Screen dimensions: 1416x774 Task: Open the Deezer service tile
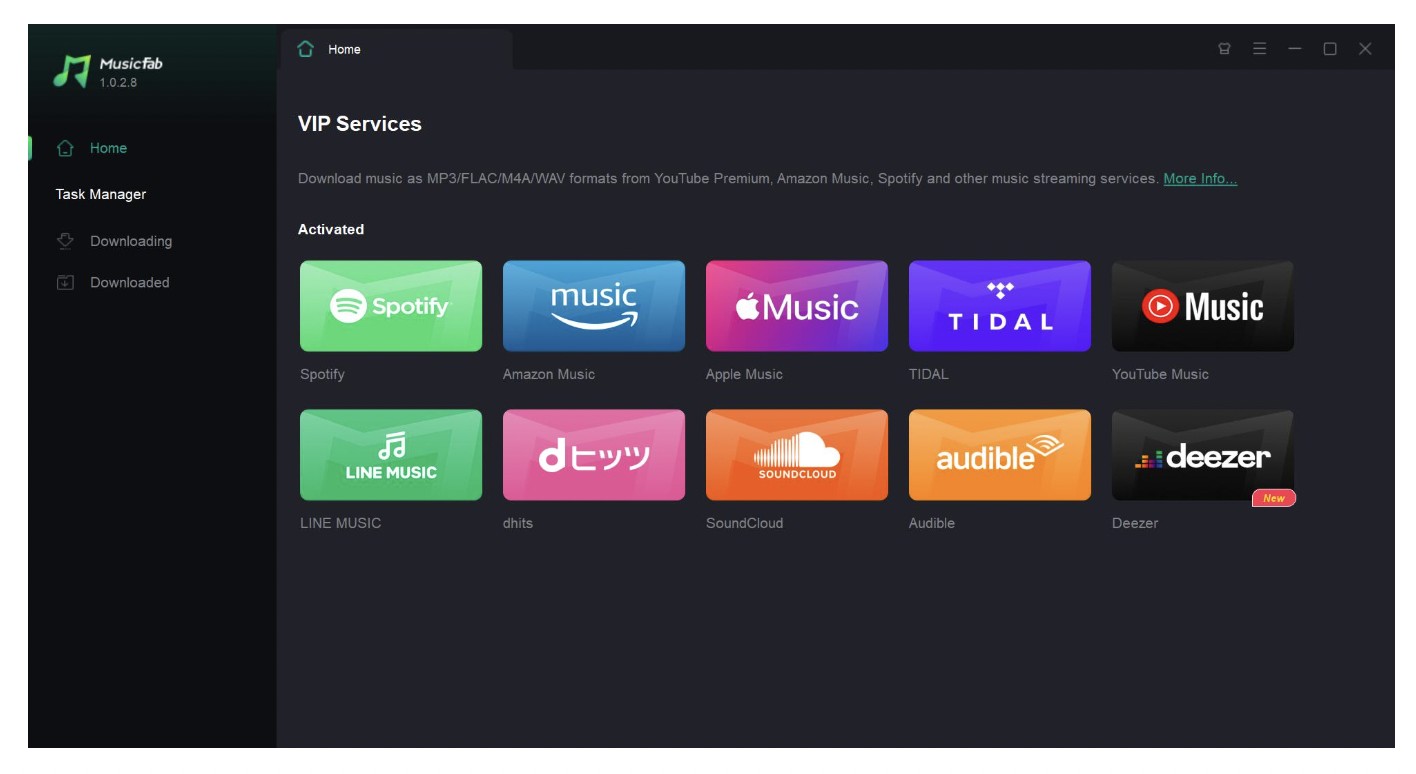pyautogui.click(x=1203, y=455)
